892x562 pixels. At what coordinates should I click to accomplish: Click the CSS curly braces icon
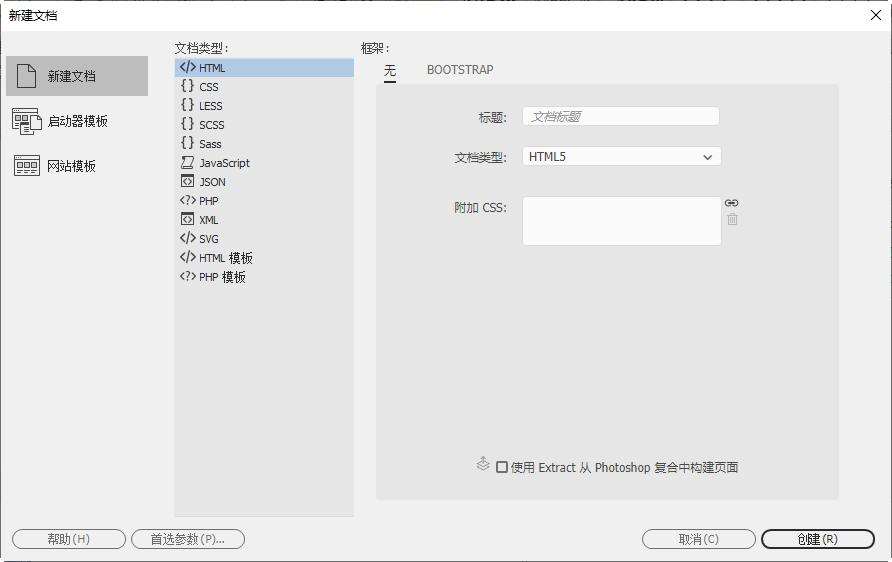point(187,86)
